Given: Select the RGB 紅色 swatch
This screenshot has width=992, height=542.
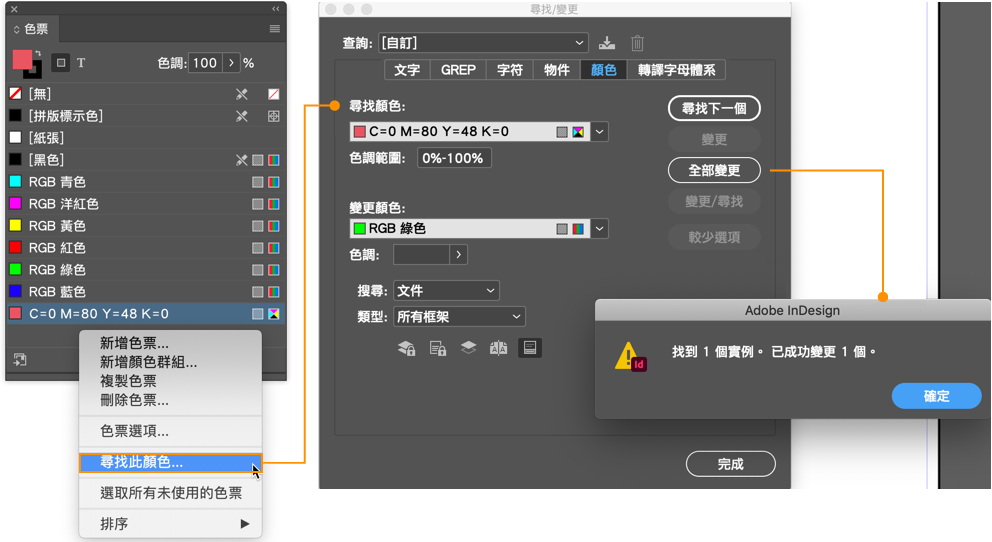Looking at the screenshot, I should pyautogui.click(x=146, y=247).
